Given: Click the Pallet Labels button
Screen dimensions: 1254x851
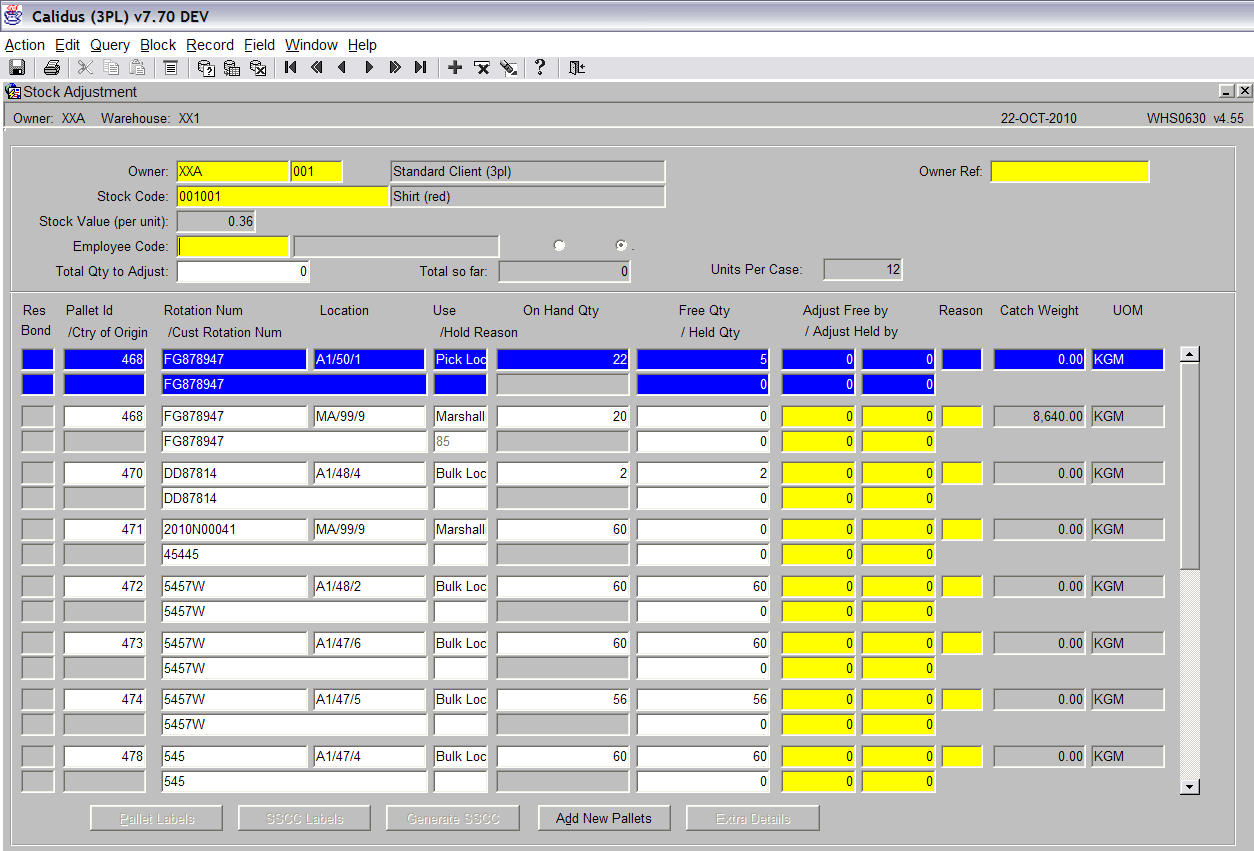Looking at the screenshot, I should pyautogui.click(x=156, y=818).
